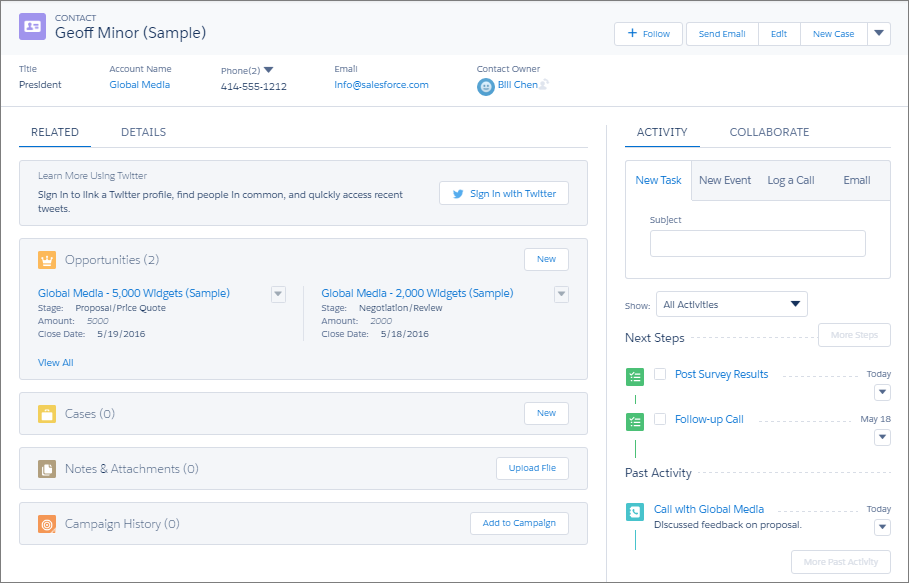Click the Subject input field
The width and height of the screenshot is (909, 583).
coord(758,243)
